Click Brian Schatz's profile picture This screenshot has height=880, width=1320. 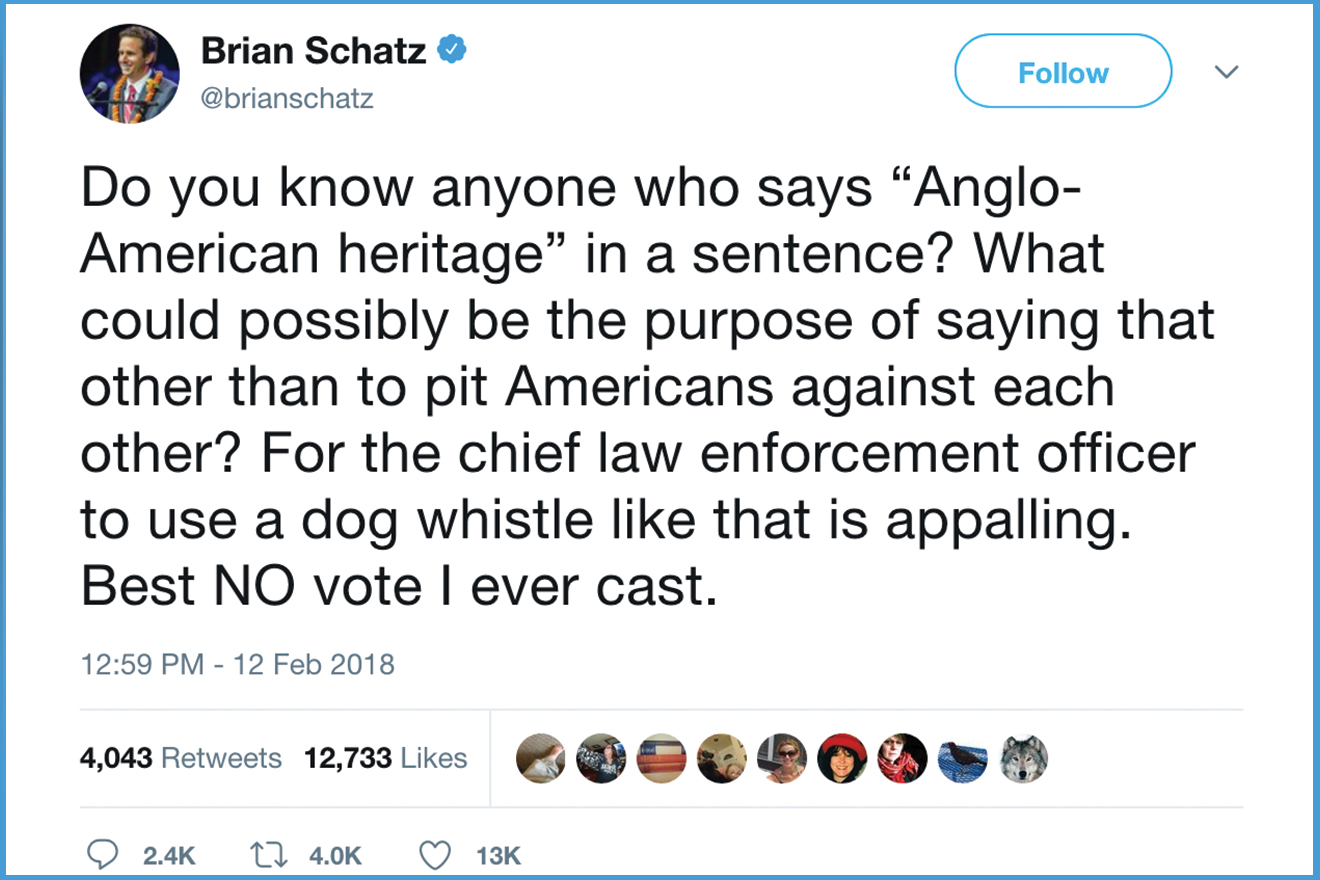point(130,72)
